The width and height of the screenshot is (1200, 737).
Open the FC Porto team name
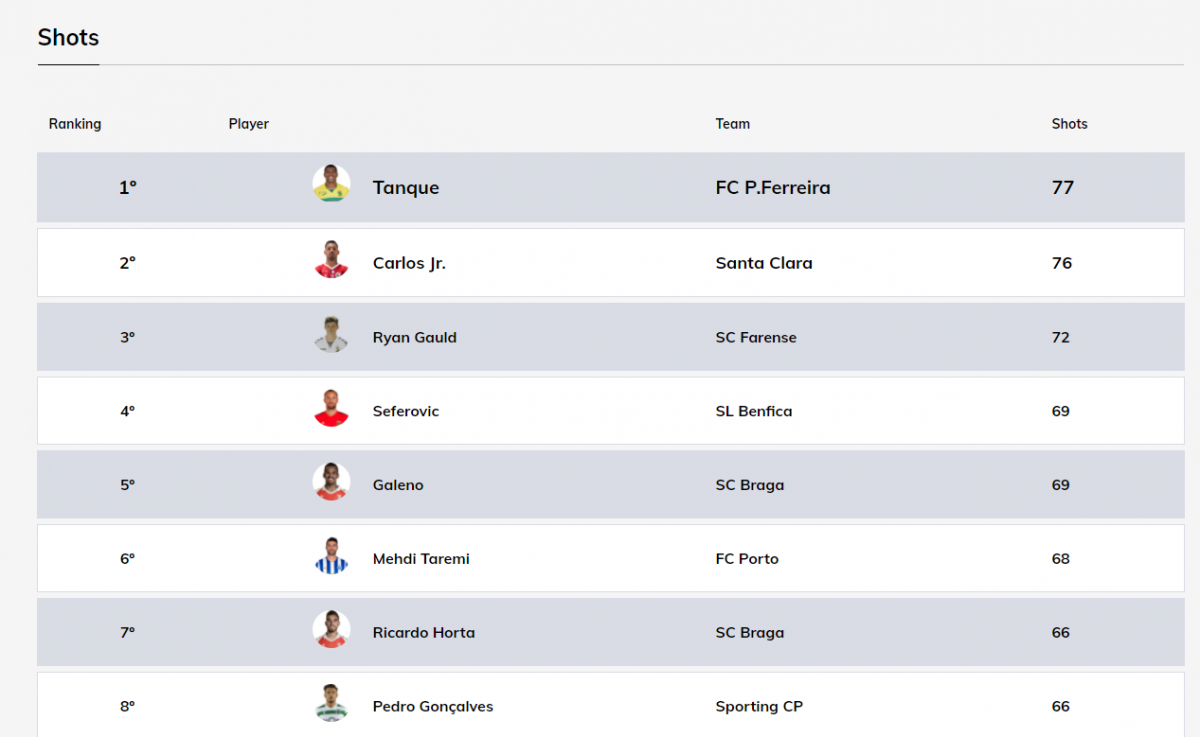point(747,559)
